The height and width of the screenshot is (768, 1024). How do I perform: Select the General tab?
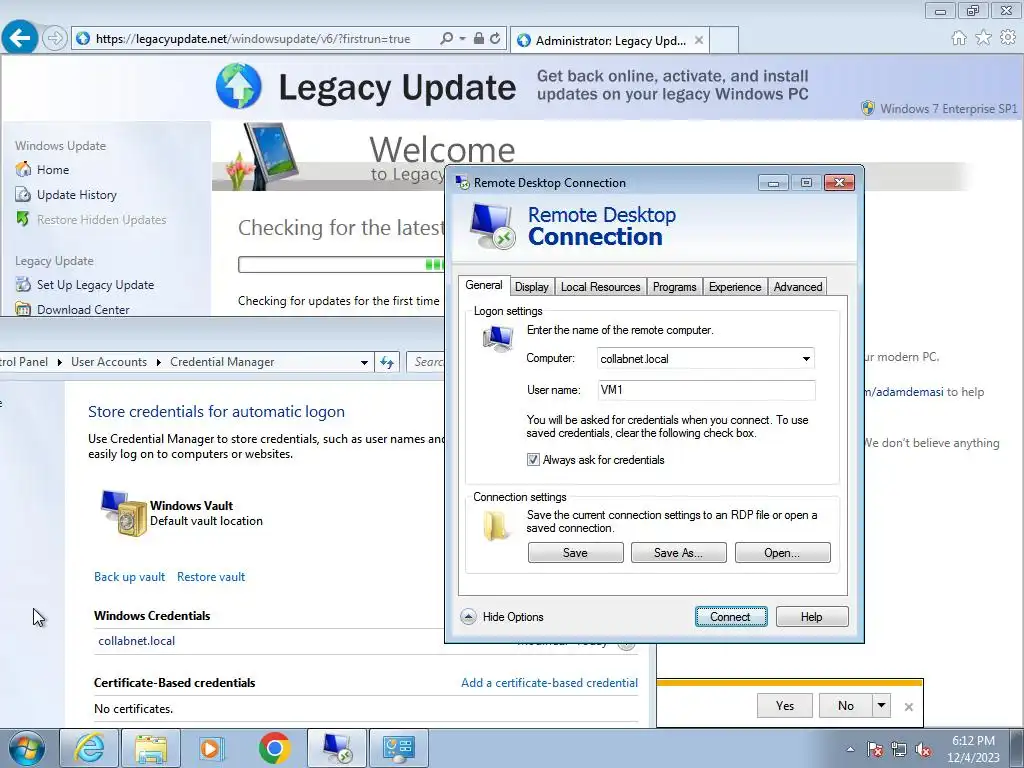click(484, 285)
